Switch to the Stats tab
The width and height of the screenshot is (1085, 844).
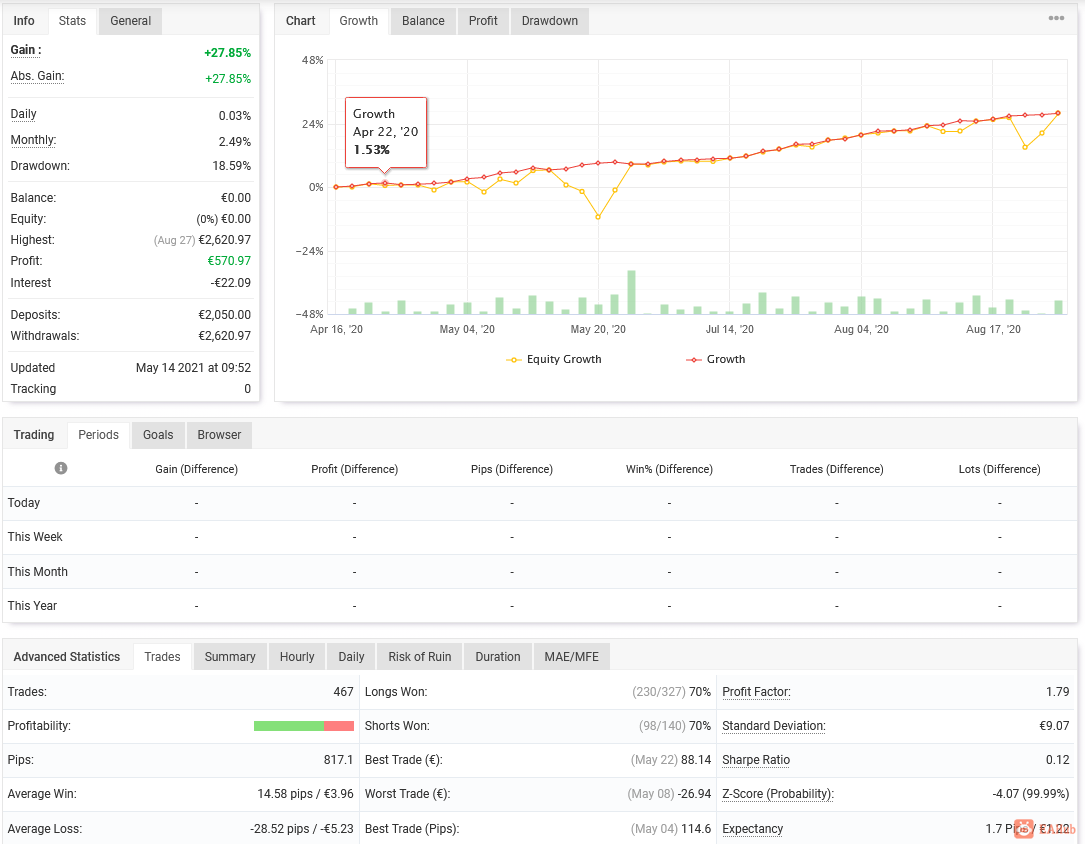pyautogui.click(x=72, y=21)
